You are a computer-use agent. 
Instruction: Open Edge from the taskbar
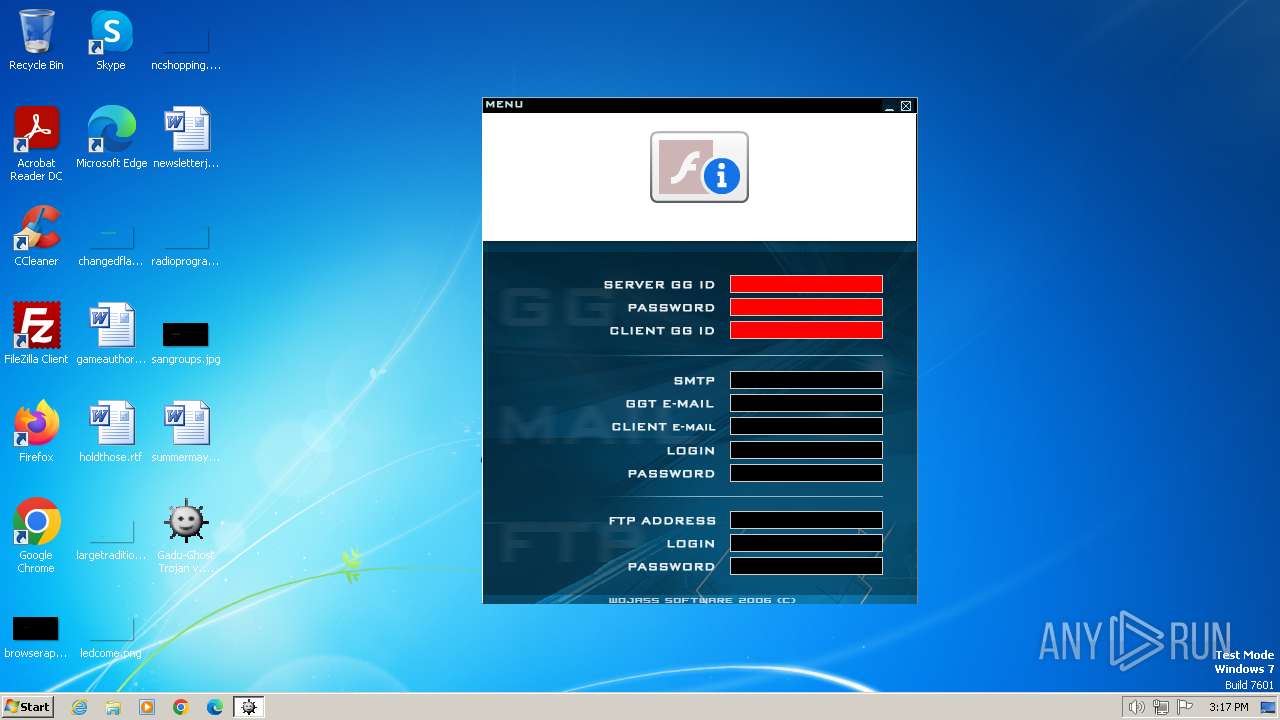point(215,707)
